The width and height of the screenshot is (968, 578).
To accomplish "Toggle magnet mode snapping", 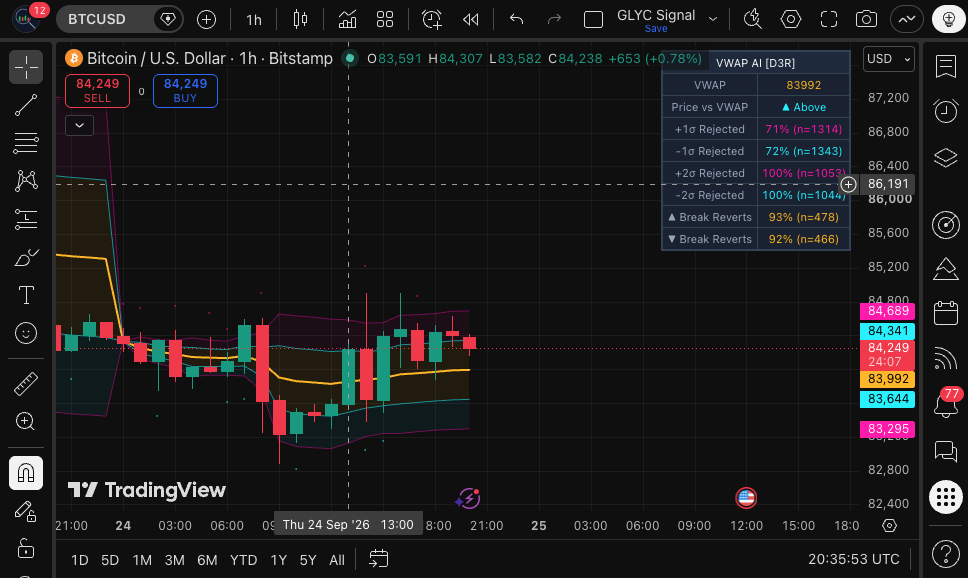I will click(x=26, y=473).
